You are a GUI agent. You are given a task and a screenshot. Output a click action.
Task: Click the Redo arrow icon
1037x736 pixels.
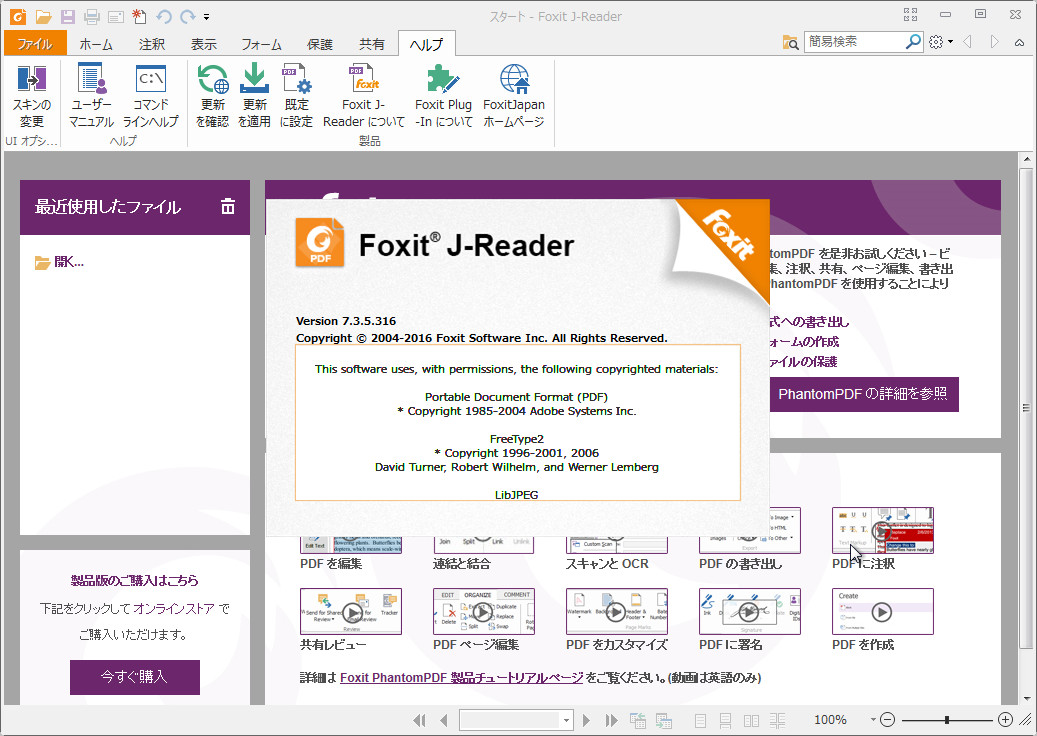[188, 16]
